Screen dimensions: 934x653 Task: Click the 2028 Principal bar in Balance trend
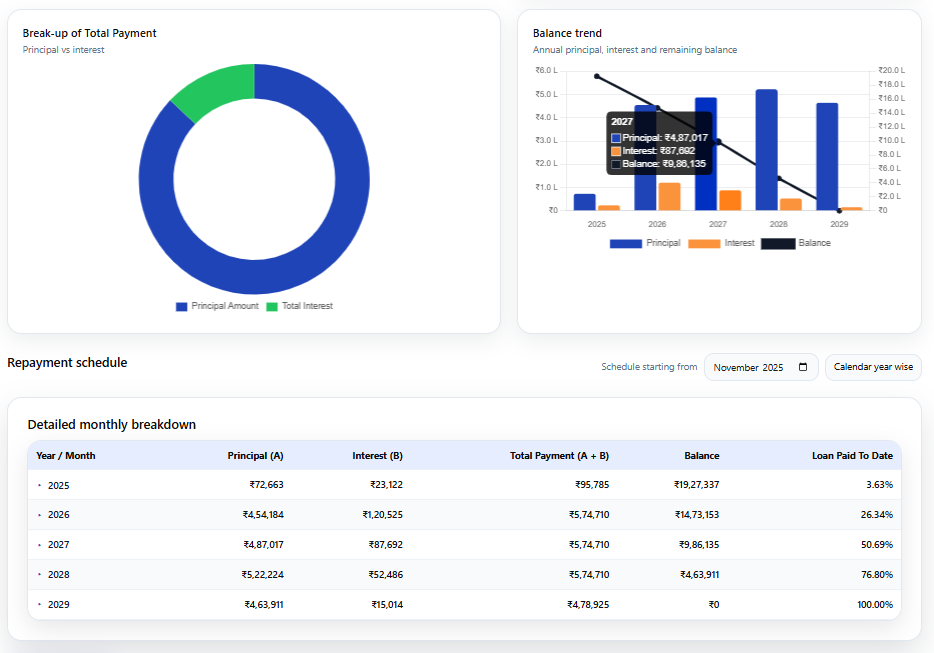[766, 150]
